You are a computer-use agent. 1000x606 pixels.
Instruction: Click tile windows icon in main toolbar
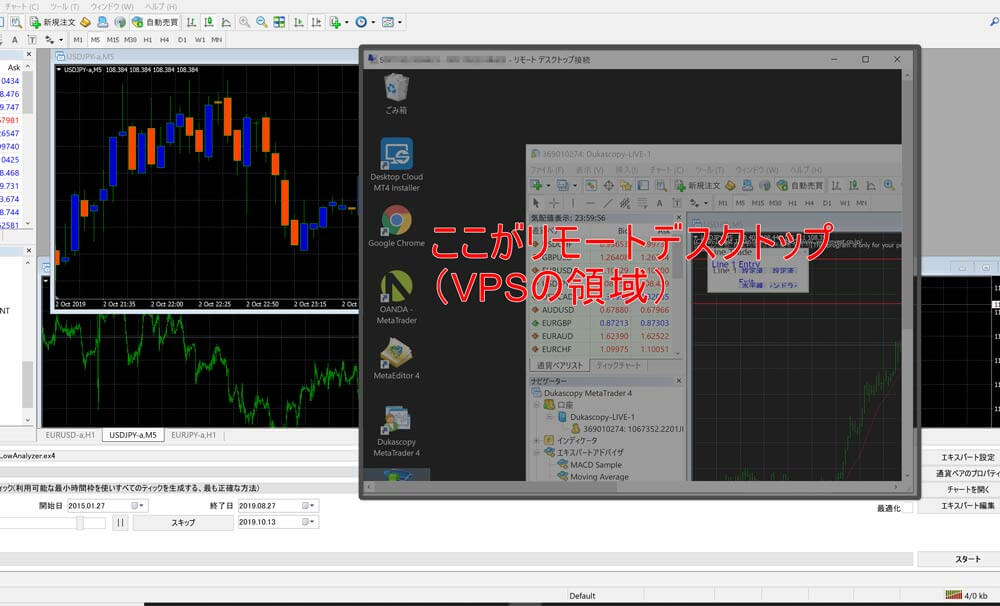[x=279, y=22]
